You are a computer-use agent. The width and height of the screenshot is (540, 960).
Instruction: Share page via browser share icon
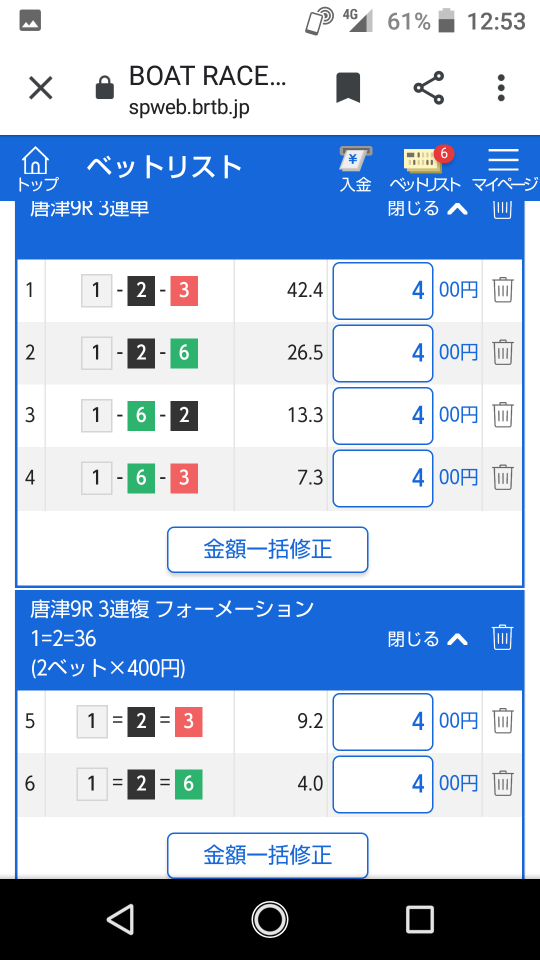[x=429, y=88]
